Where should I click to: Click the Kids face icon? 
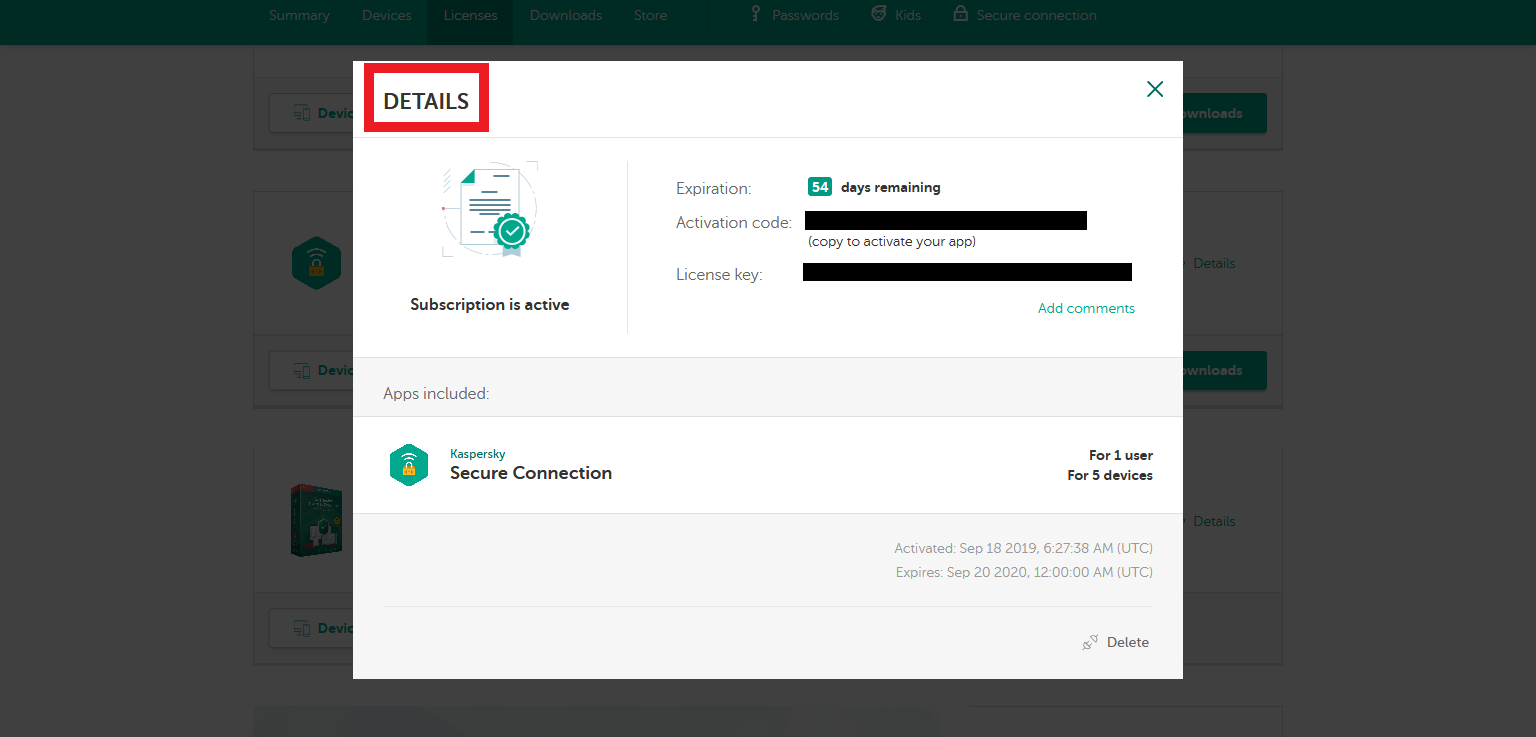[x=879, y=14]
